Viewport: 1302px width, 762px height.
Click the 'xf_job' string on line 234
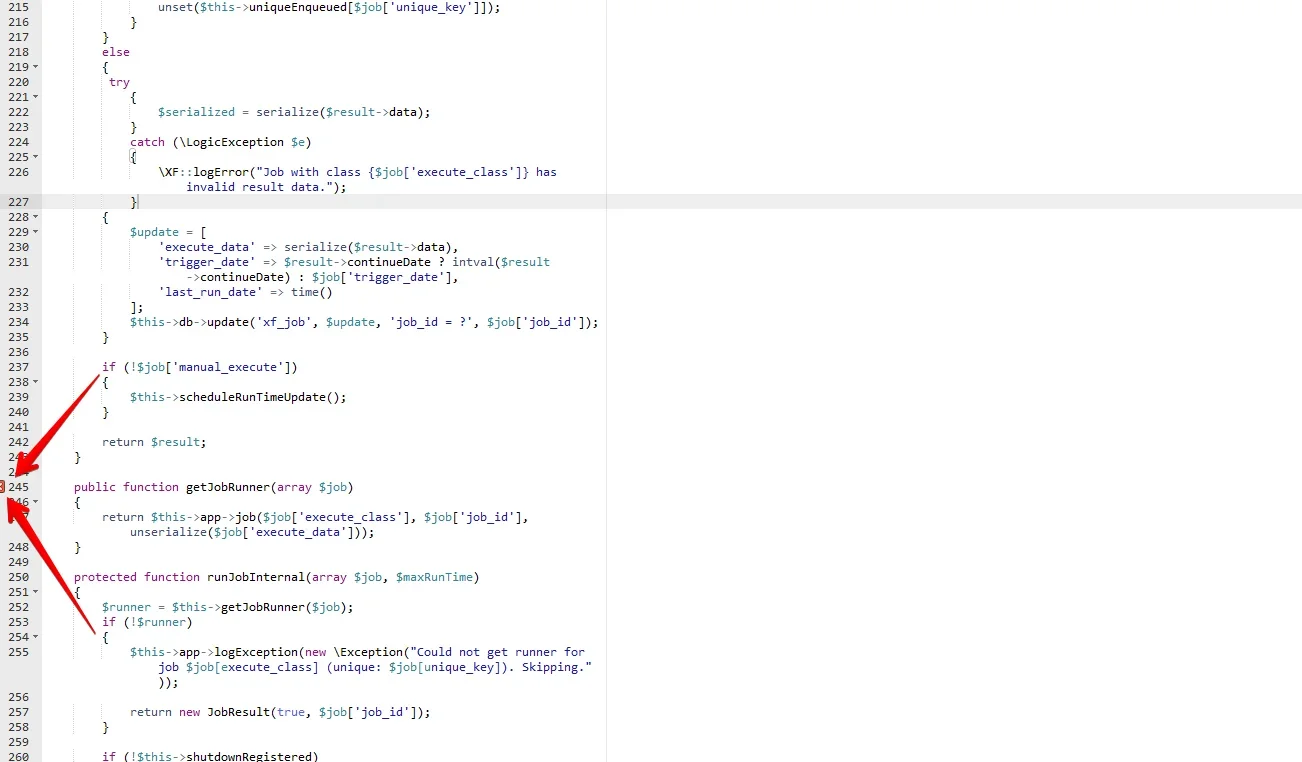tap(284, 322)
